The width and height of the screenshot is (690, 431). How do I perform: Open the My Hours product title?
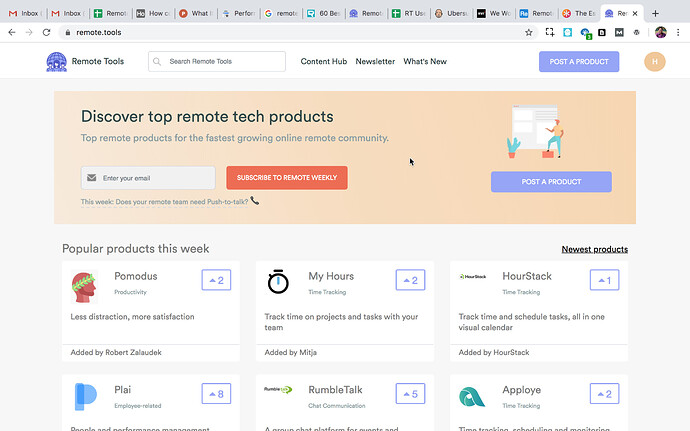click(331, 276)
